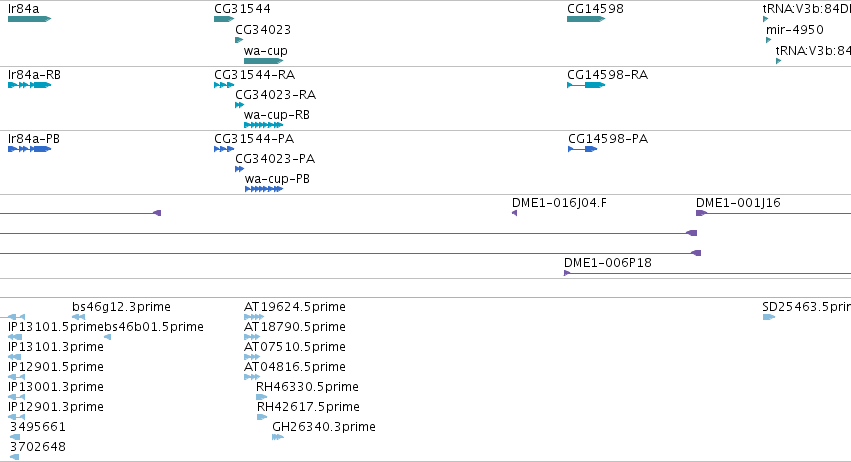The width and height of the screenshot is (851, 462).
Task: Click the wa-cup gene bar
Action: click(x=263, y=61)
